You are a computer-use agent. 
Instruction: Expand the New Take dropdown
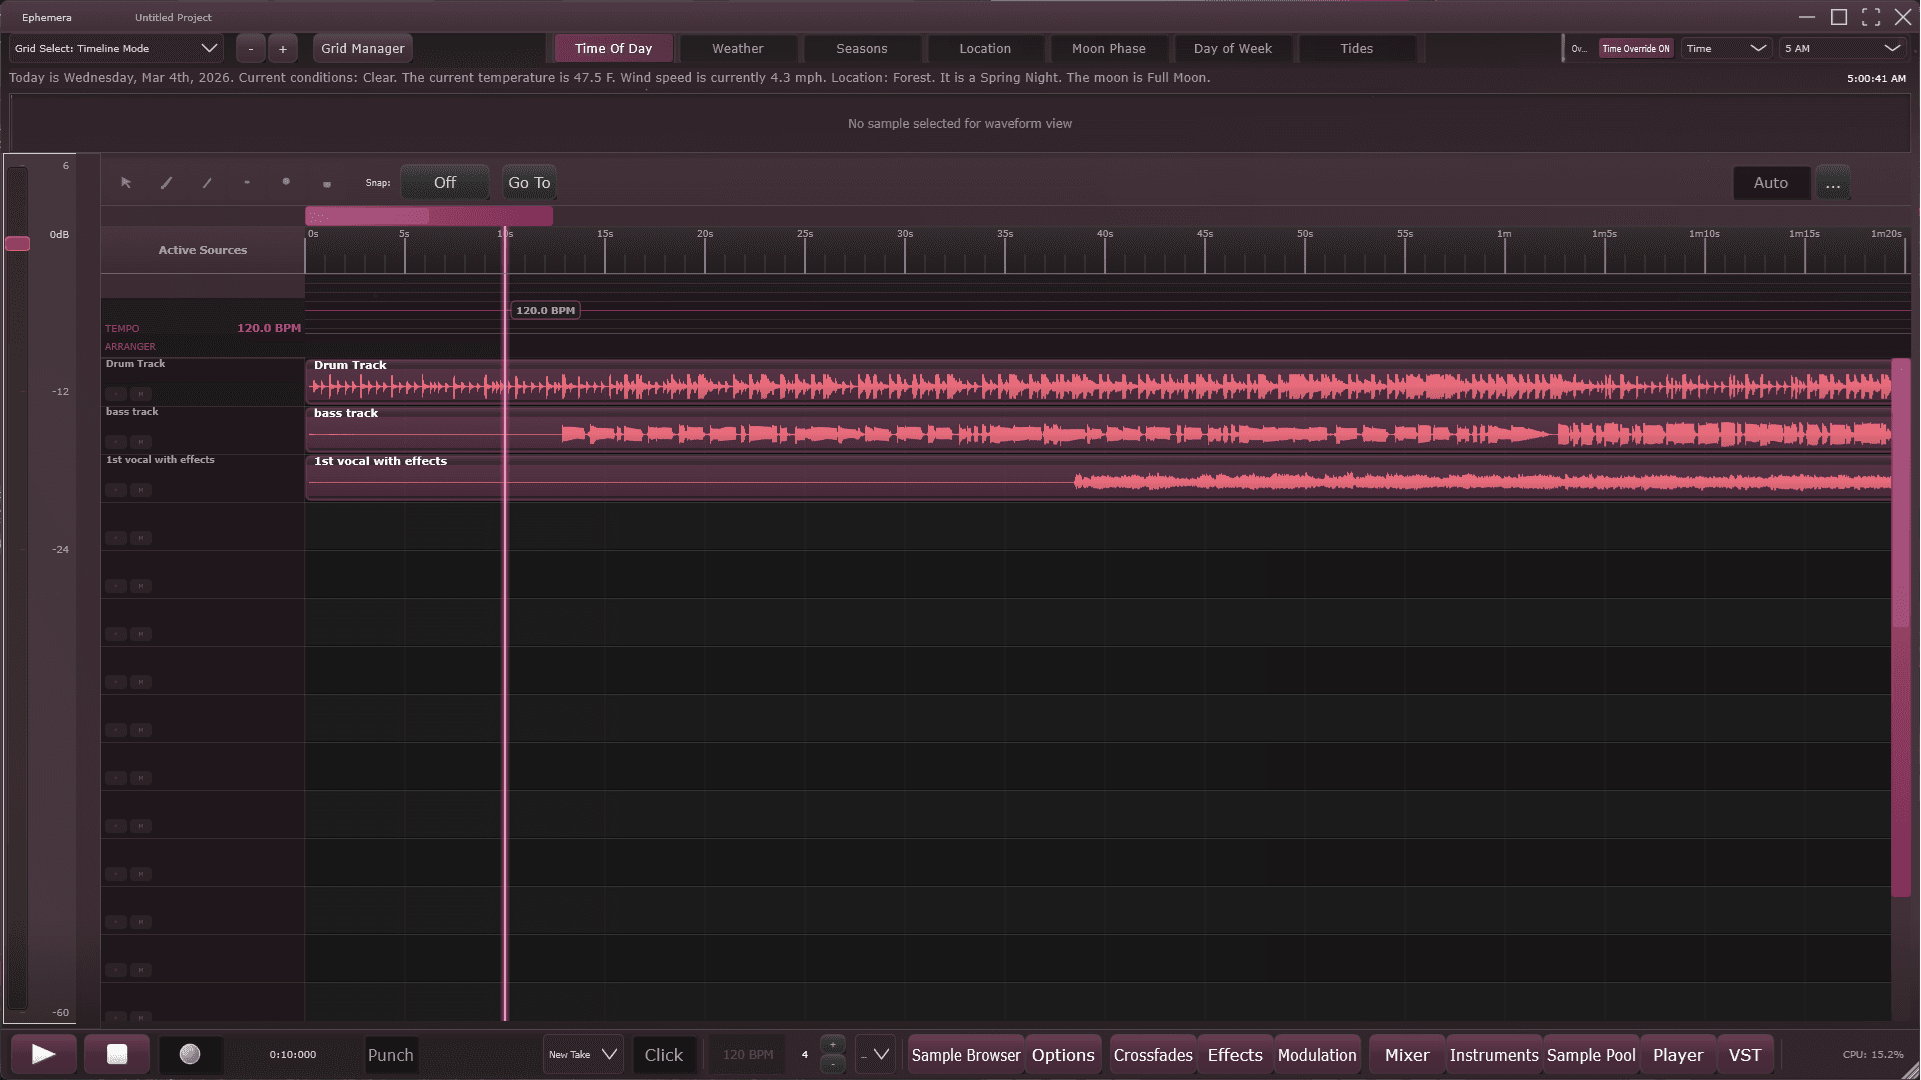[x=583, y=1055]
